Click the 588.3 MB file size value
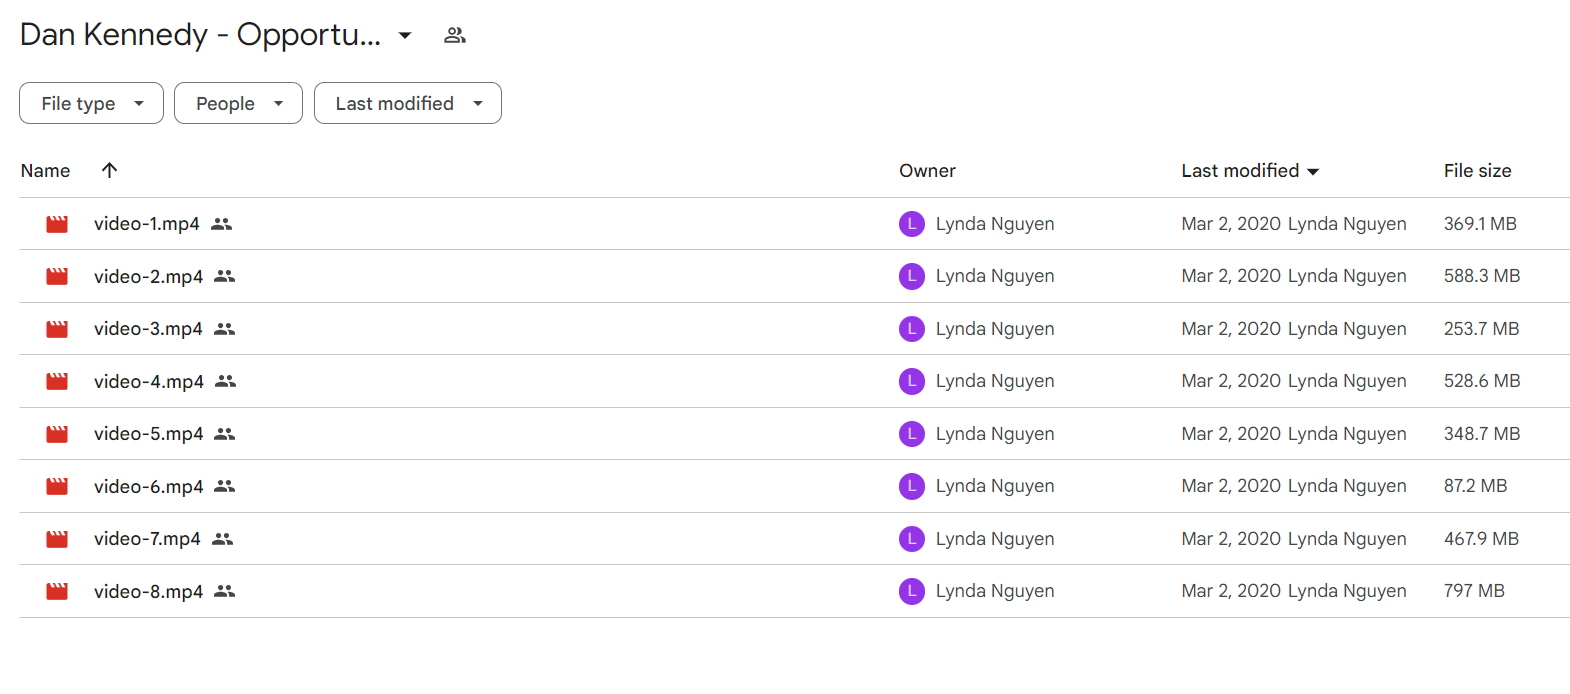The image size is (1570, 694). coord(1482,276)
